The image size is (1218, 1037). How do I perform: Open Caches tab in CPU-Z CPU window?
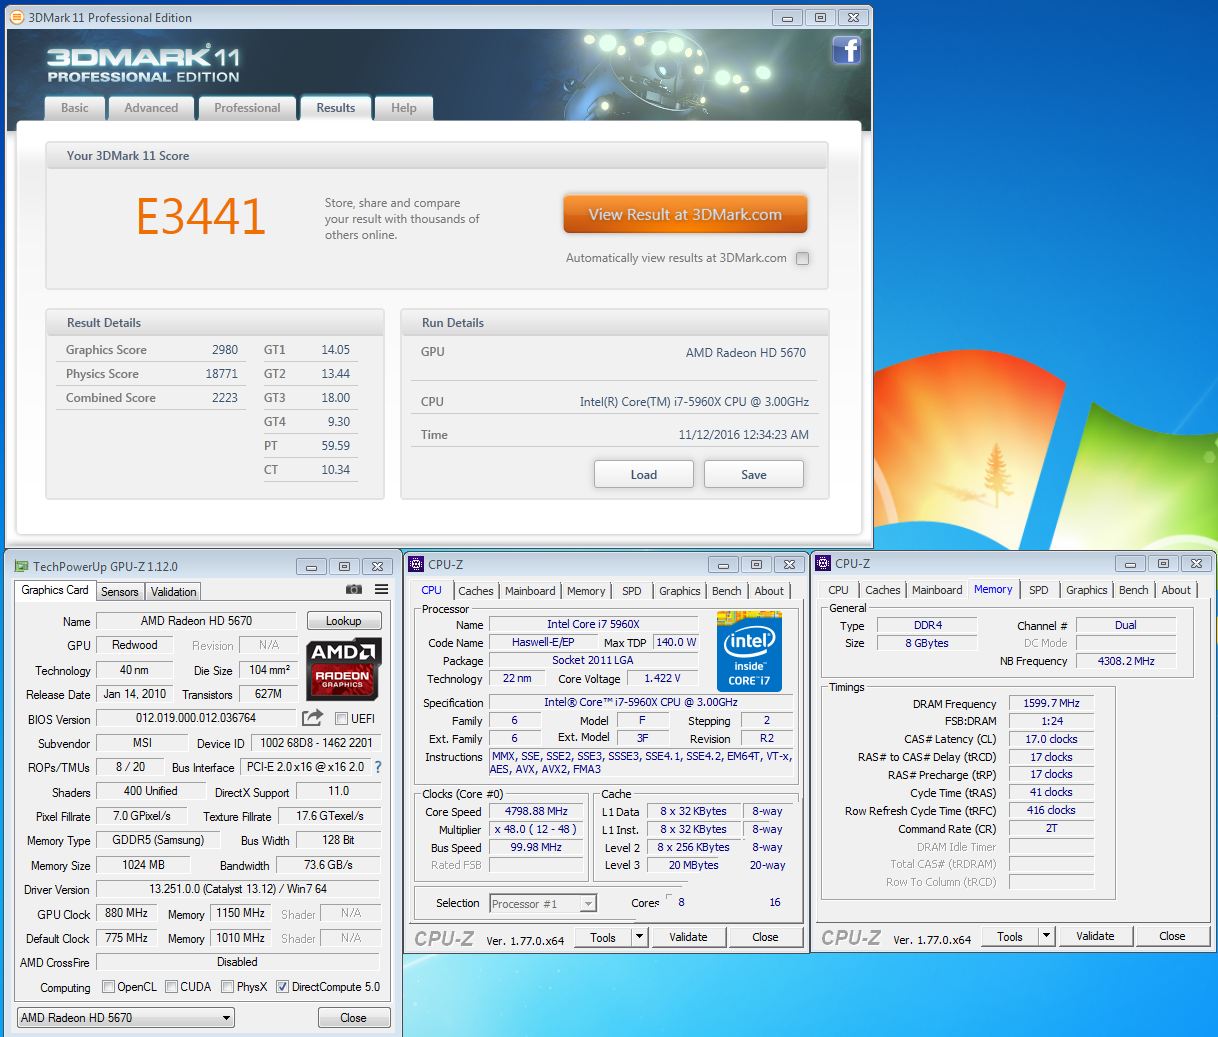click(476, 591)
